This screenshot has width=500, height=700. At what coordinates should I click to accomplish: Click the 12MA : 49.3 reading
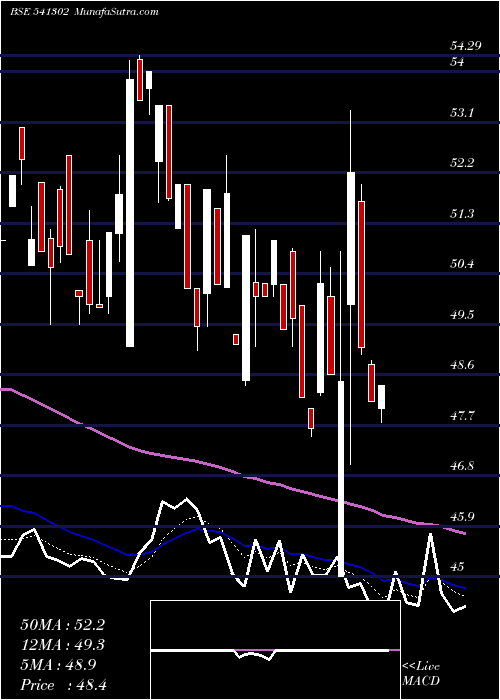[62, 645]
